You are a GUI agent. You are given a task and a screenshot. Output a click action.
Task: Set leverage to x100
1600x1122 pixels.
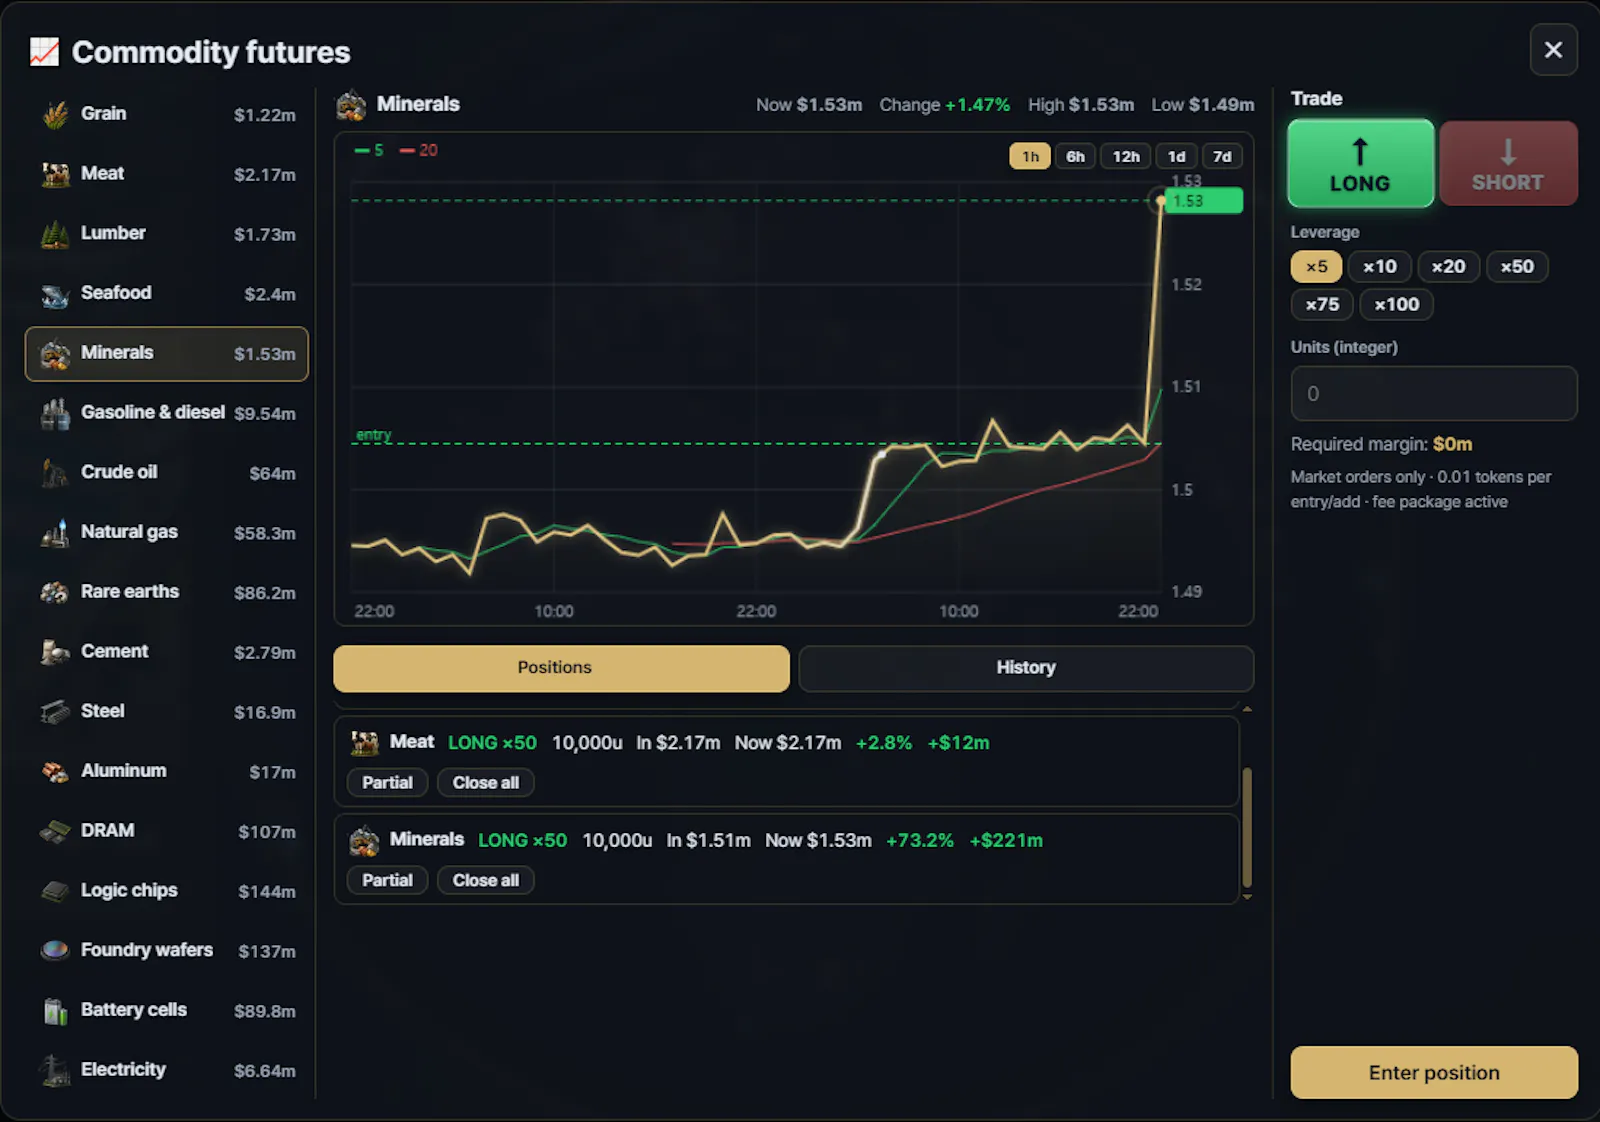(1396, 305)
